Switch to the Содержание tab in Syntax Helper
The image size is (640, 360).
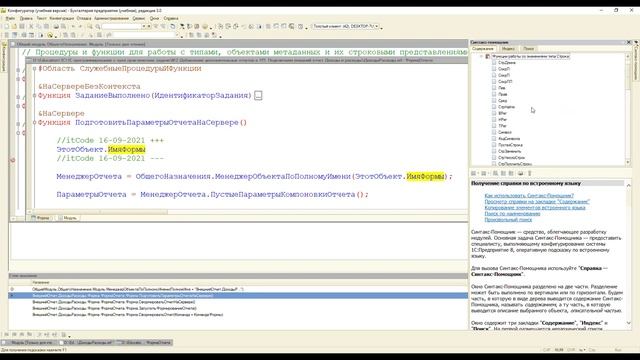pyautogui.click(x=483, y=49)
